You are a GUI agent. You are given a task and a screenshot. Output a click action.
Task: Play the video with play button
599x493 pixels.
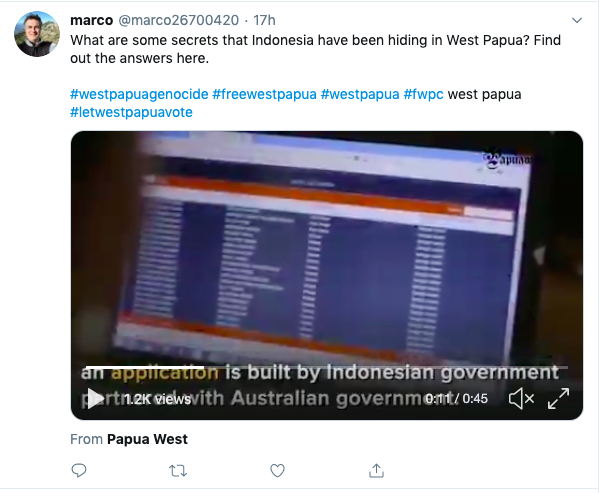(96, 398)
